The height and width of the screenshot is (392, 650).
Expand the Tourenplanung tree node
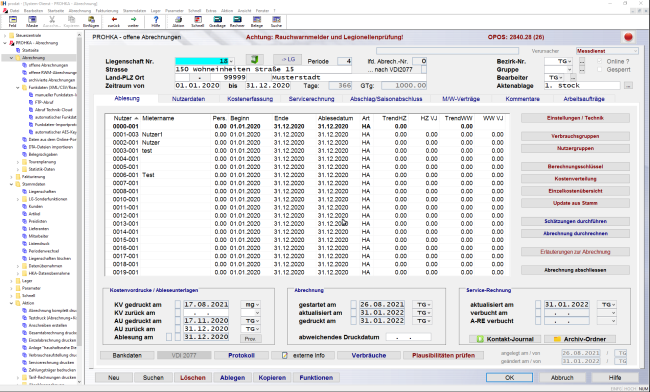coord(18,162)
